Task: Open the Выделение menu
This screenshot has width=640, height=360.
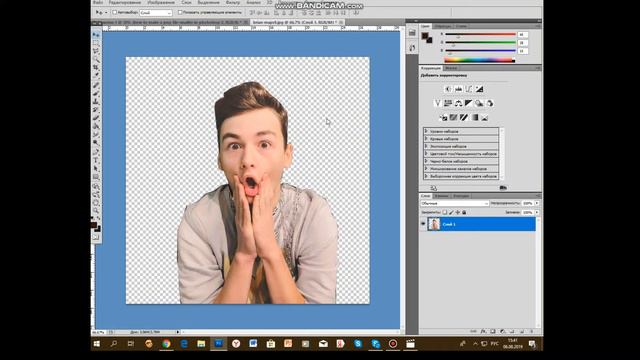Action: (209, 2)
